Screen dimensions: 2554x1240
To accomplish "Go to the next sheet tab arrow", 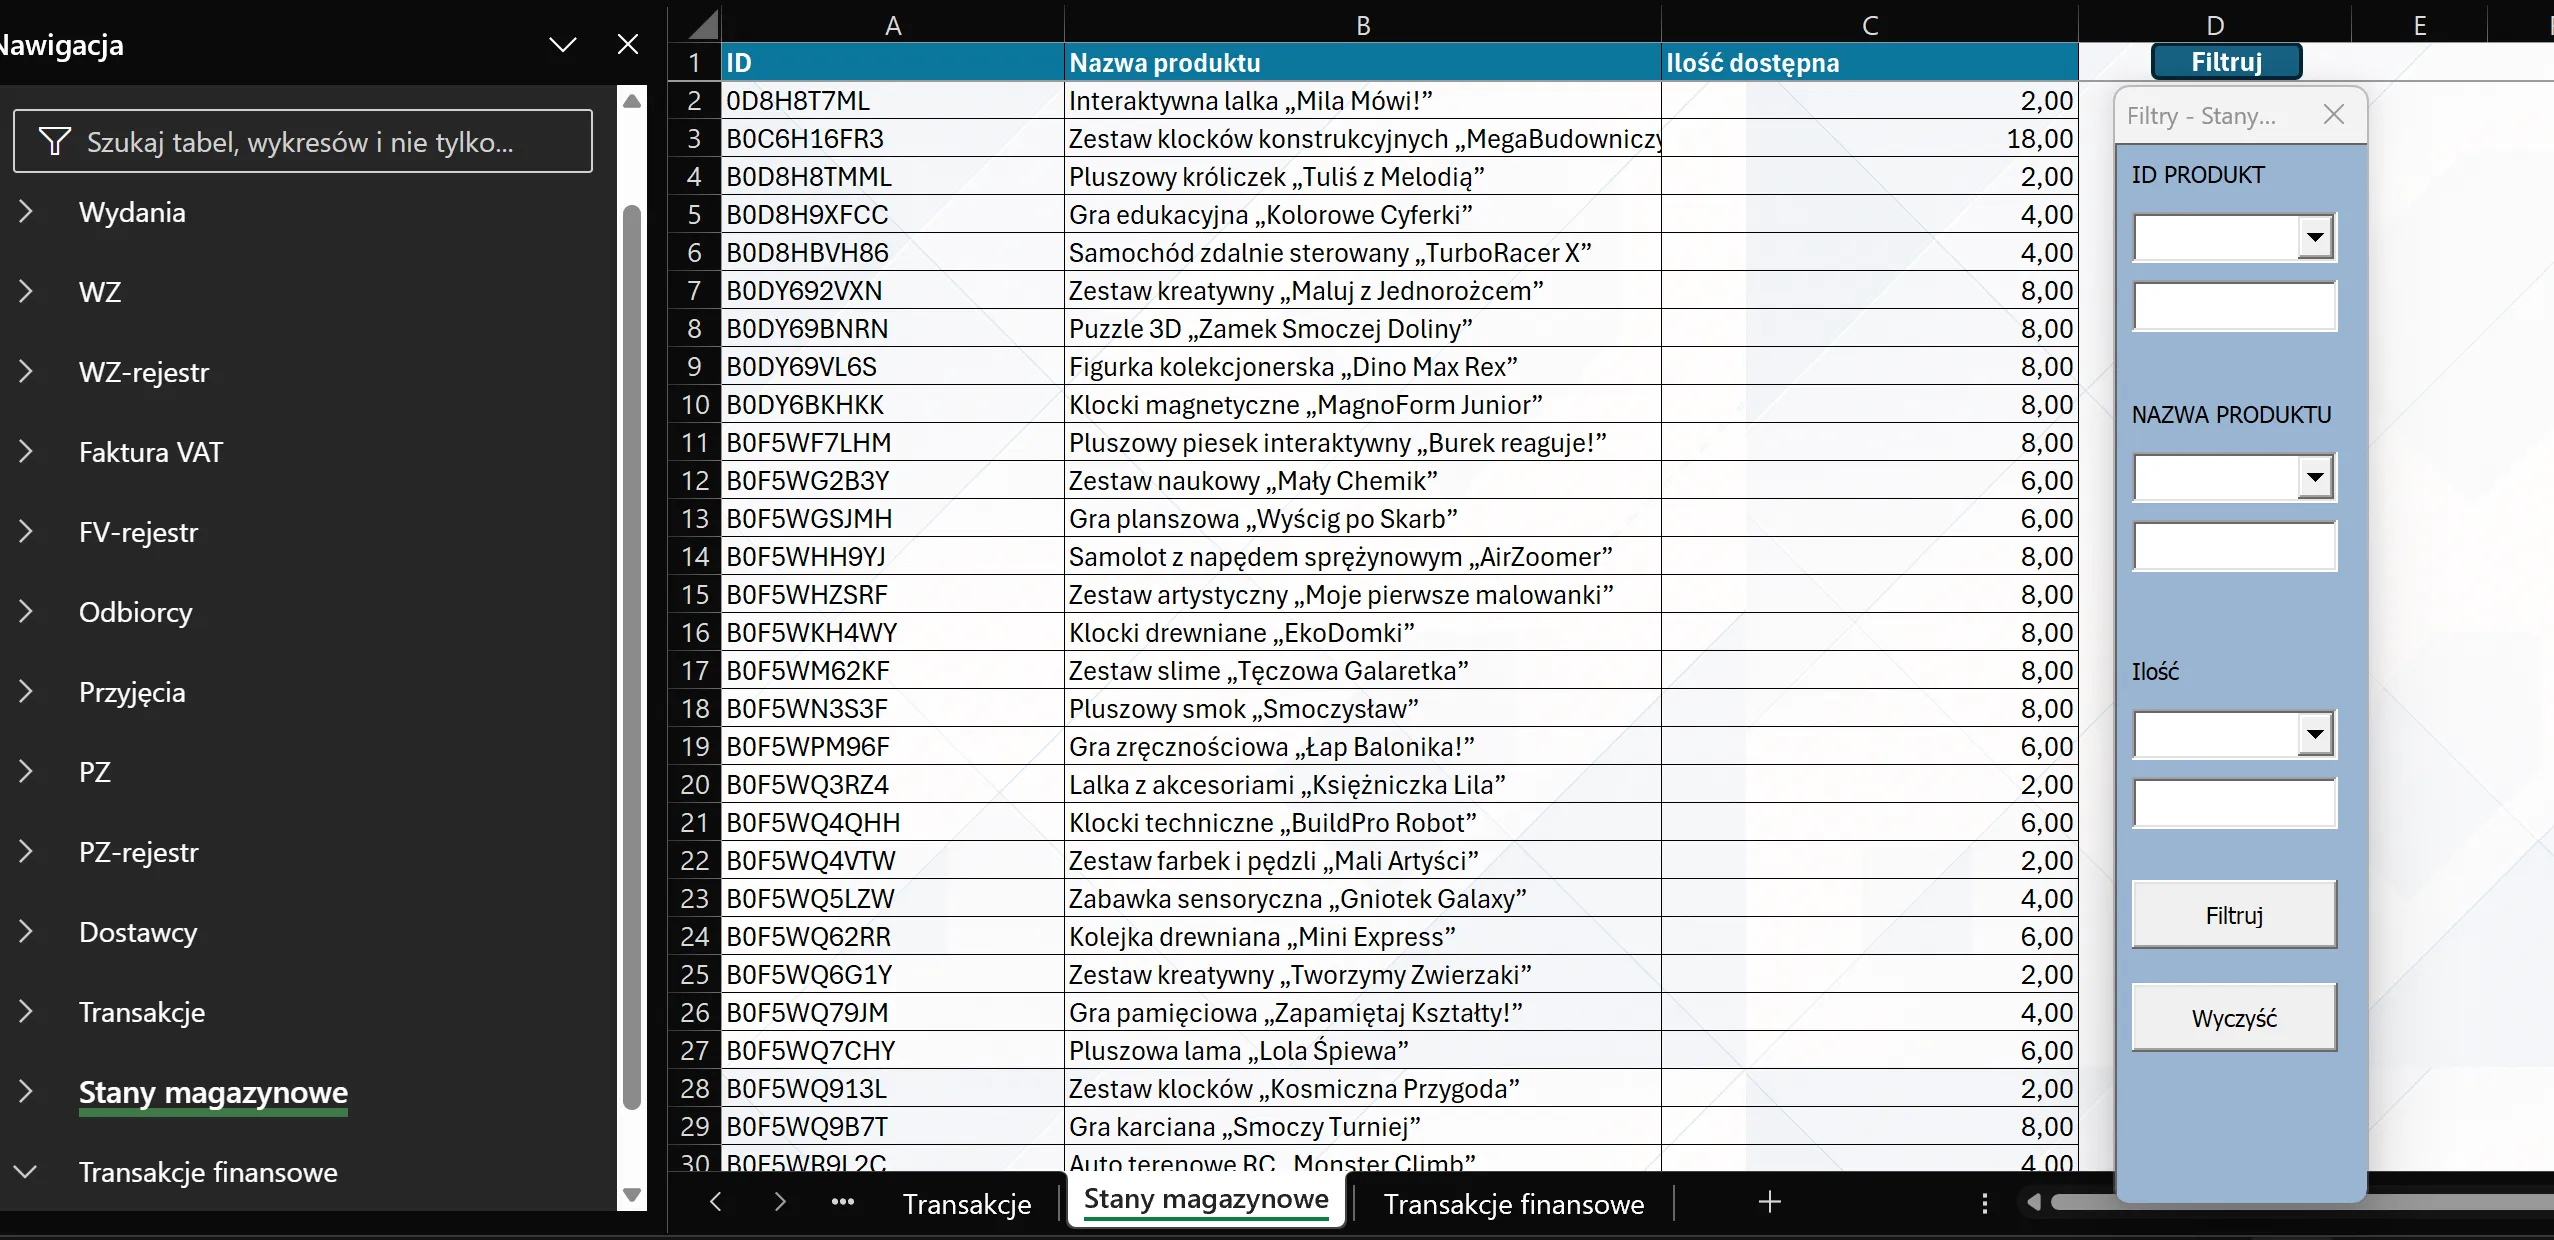I will pos(780,1202).
